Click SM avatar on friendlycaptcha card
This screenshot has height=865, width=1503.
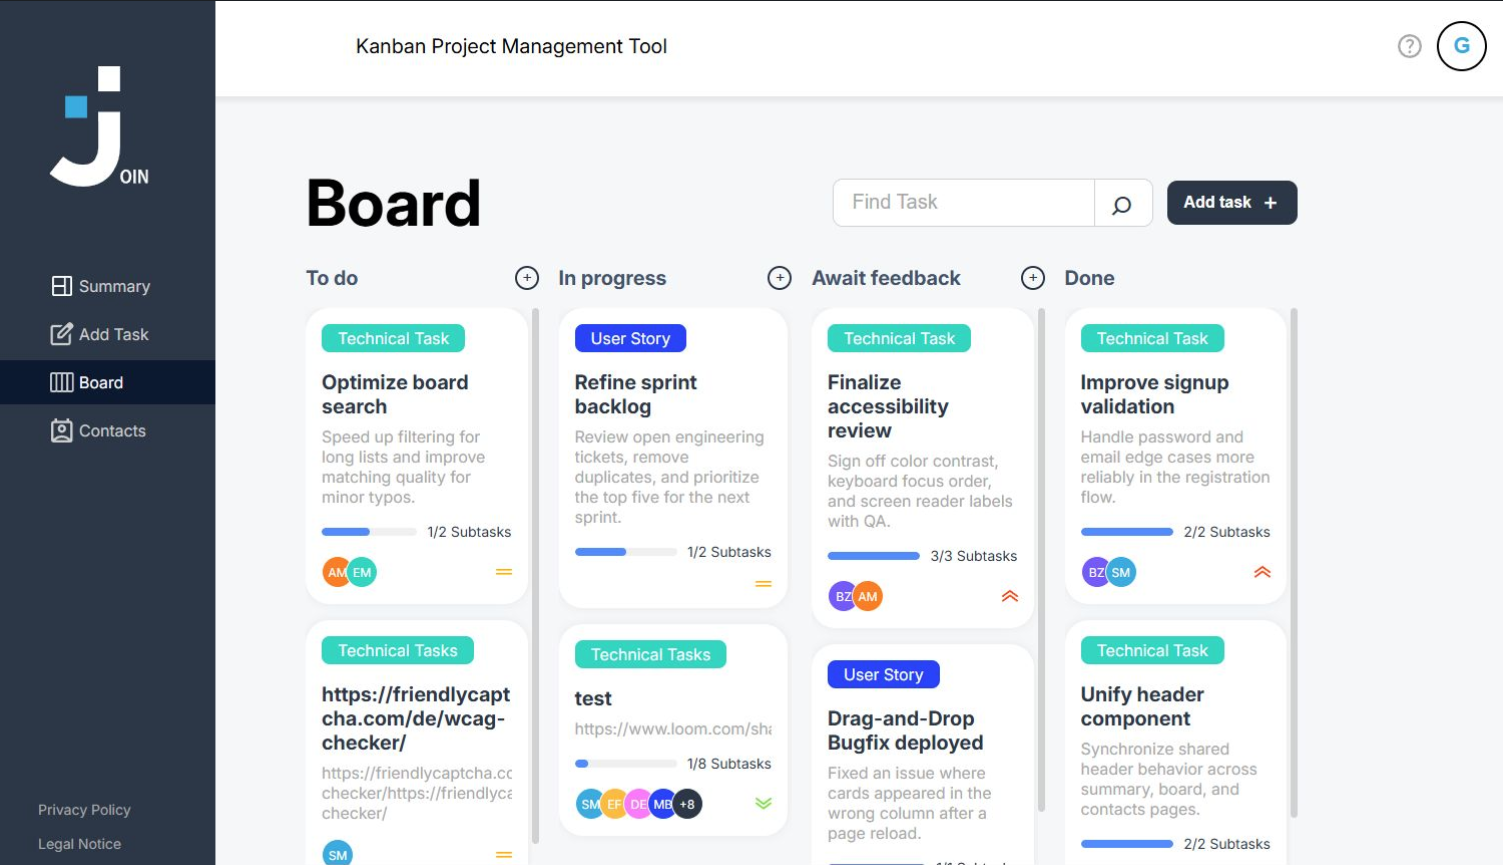(337, 854)
